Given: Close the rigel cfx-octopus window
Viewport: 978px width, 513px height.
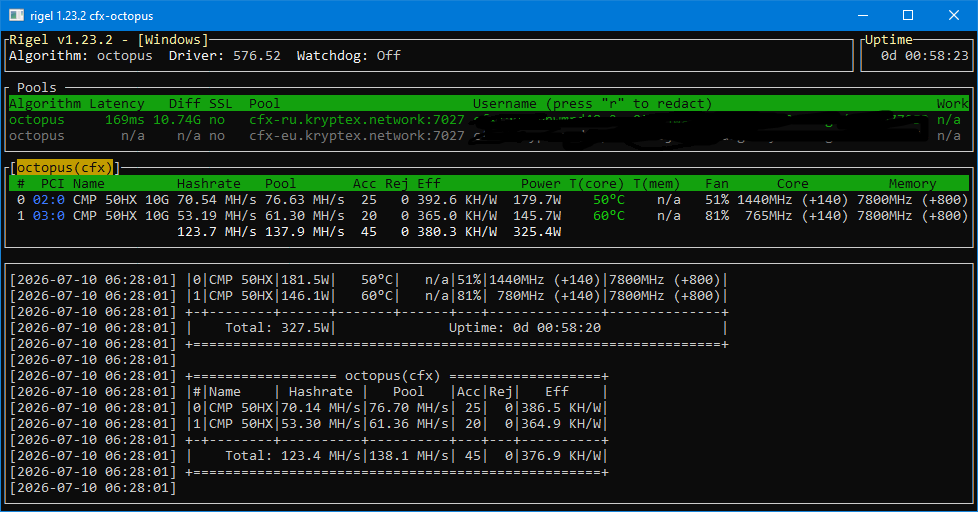Looking at the screenshot, I should coord(954,15).
